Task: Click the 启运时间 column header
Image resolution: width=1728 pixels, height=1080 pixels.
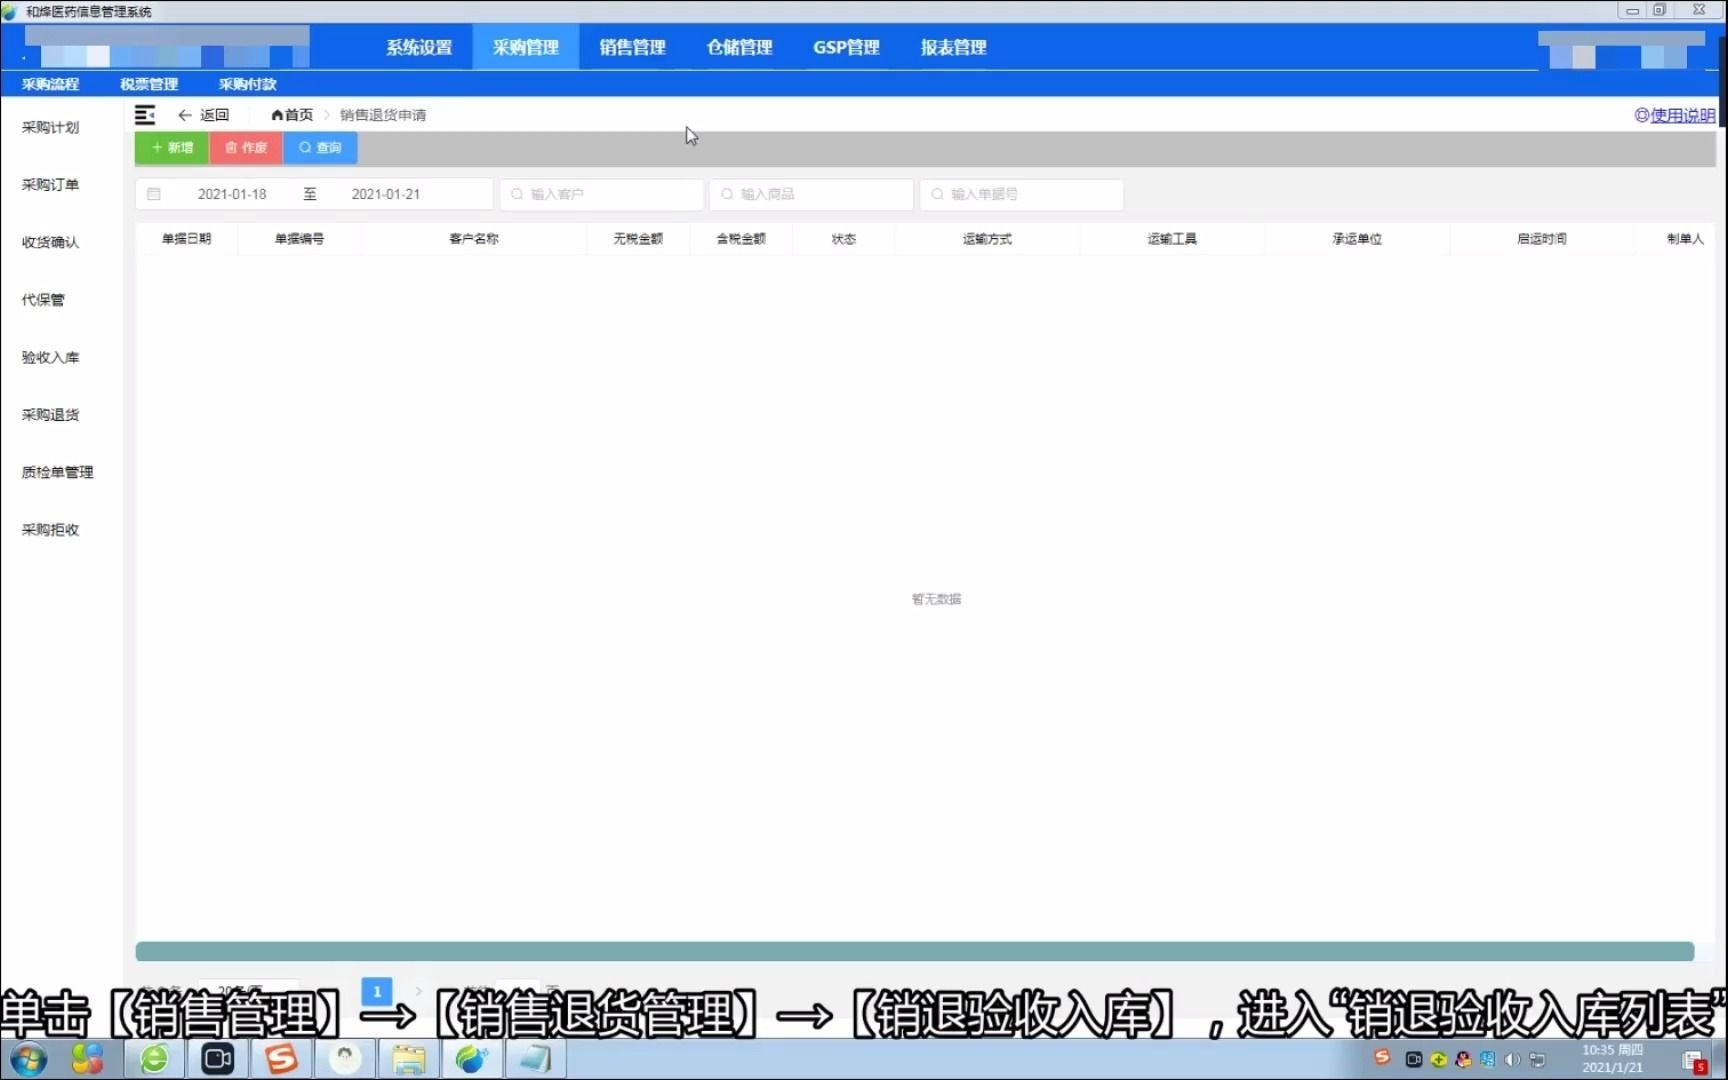Action: tap(1542, 239)
